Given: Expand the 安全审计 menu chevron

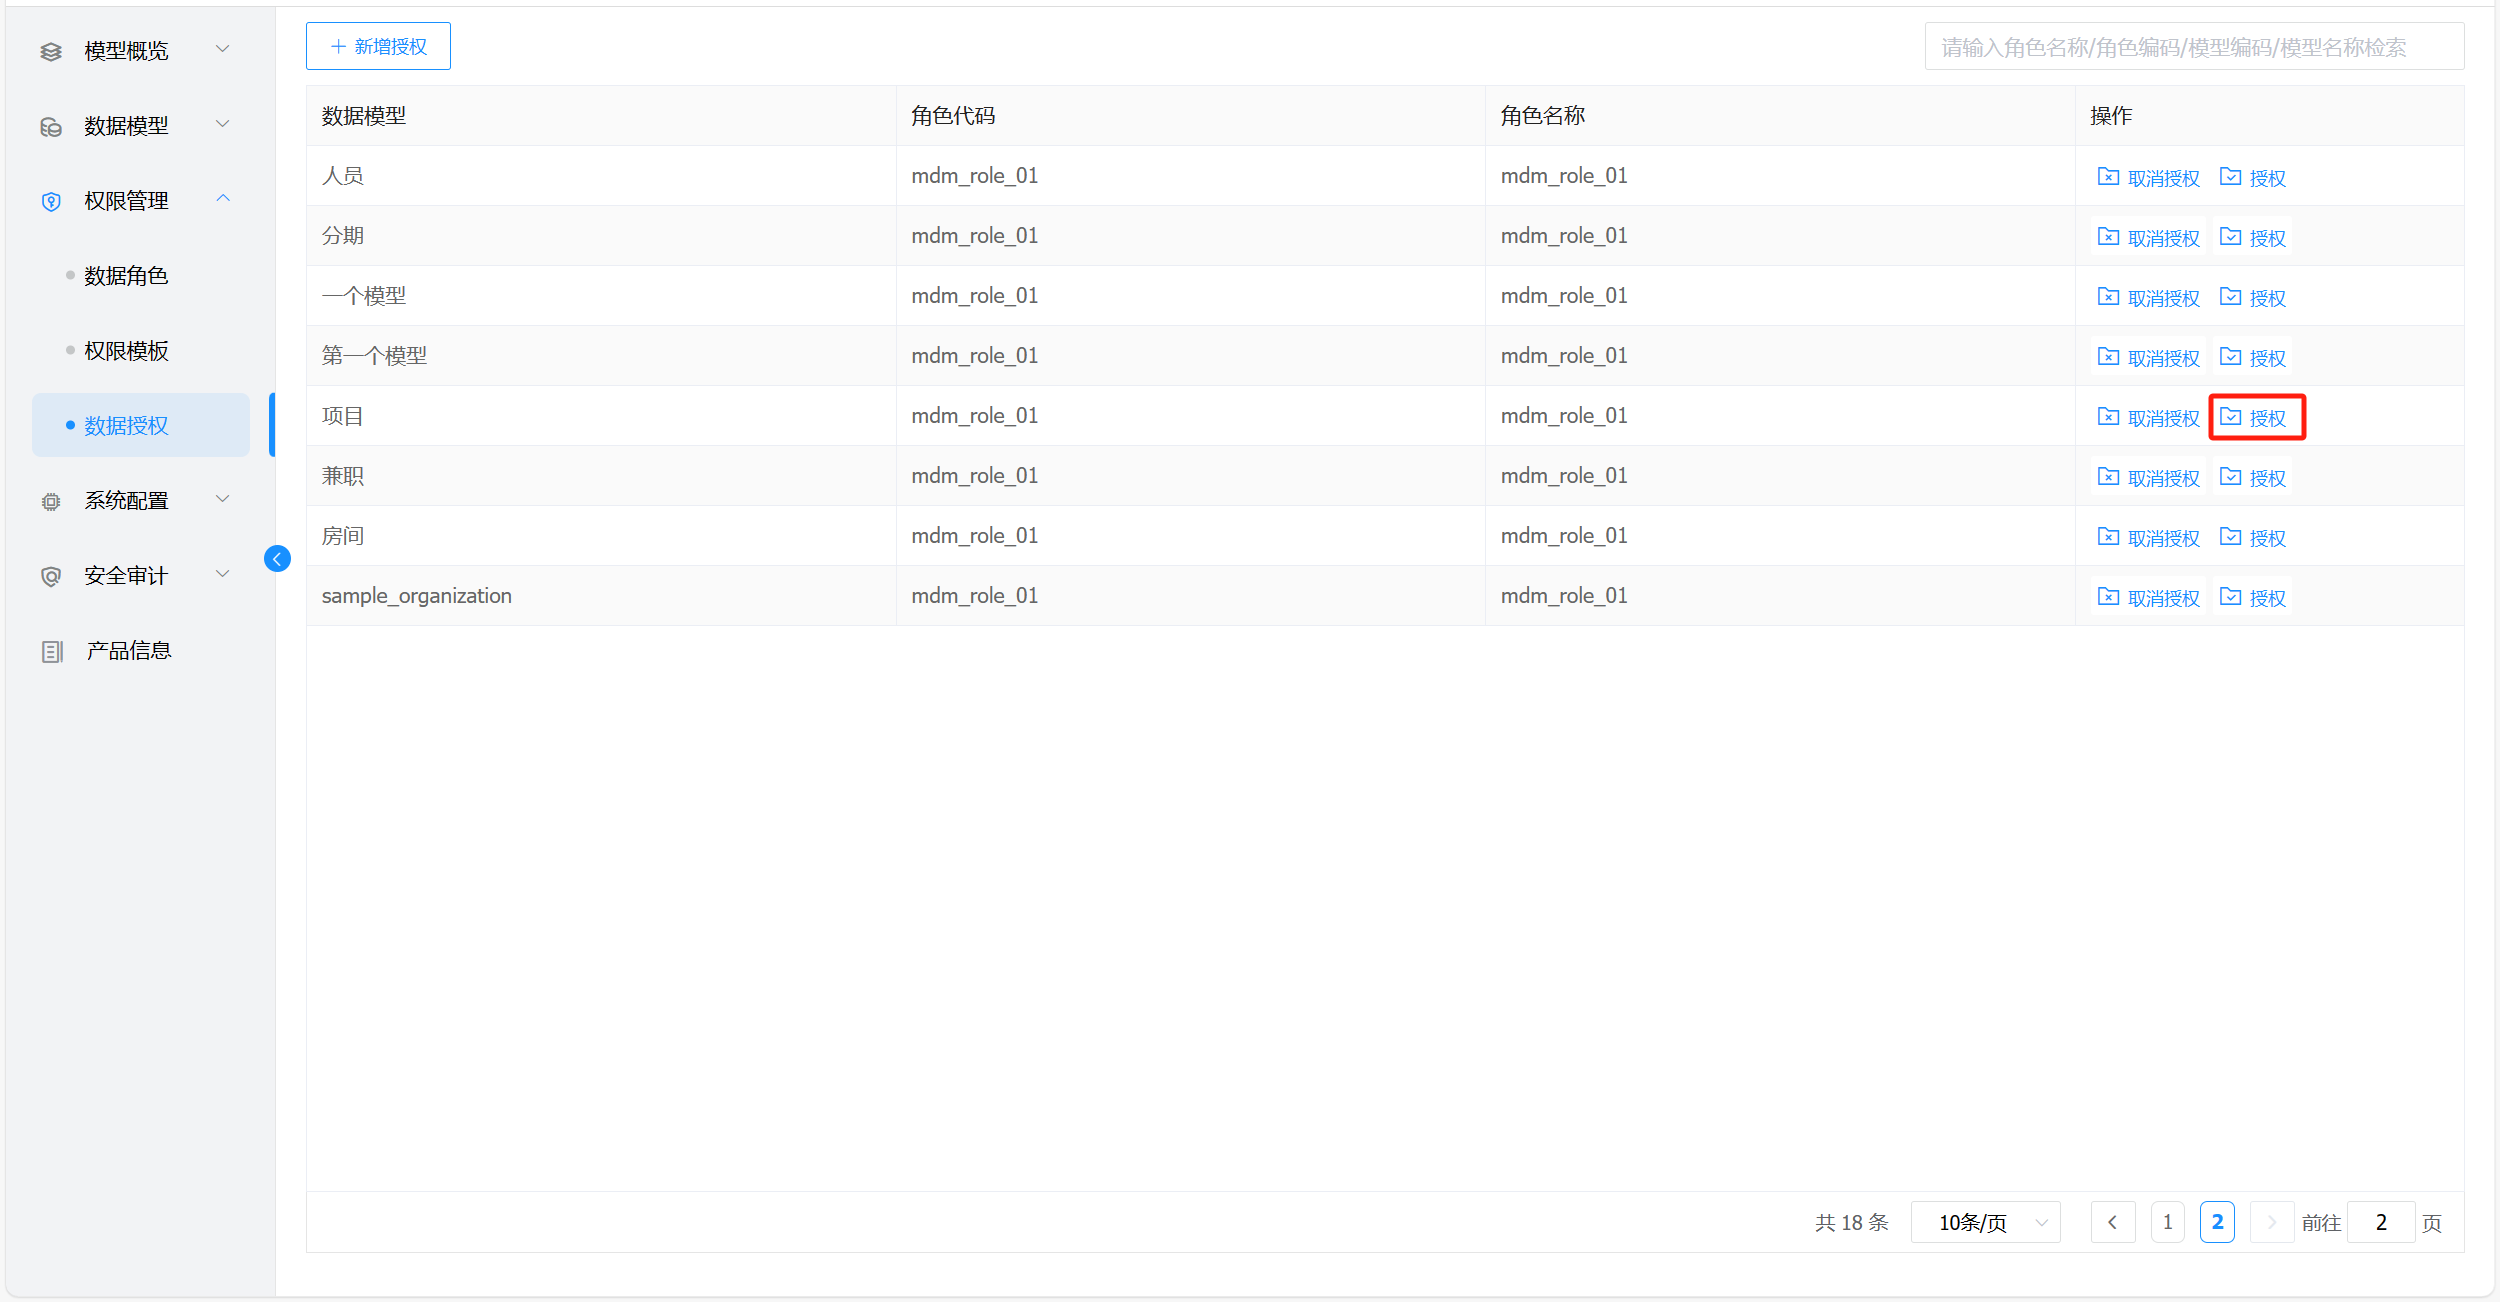Looking at the screenshot, I should 223,574.
